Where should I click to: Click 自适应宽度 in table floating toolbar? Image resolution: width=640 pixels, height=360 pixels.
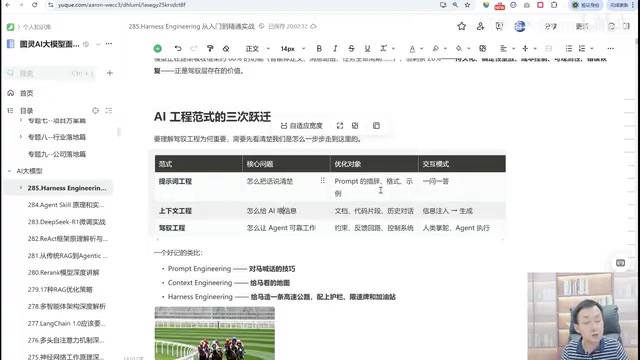[302, 126]
